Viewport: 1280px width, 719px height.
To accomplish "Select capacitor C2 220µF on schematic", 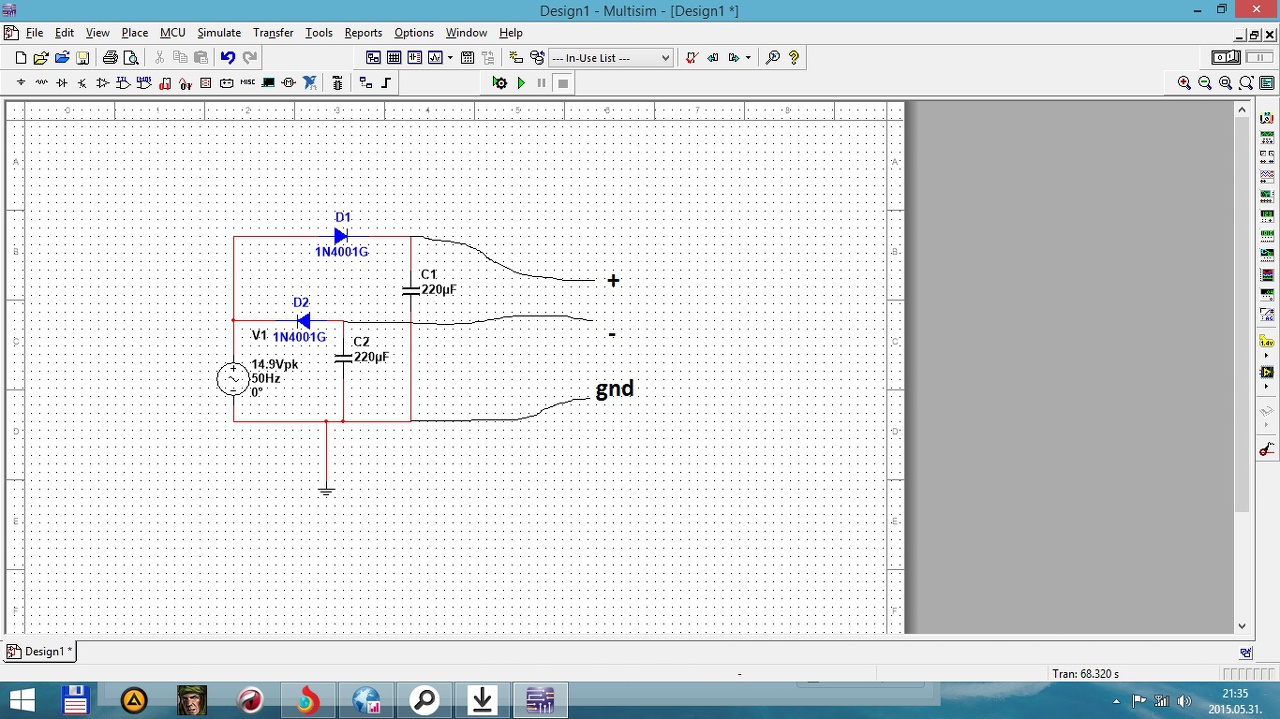I will [343, 357].
